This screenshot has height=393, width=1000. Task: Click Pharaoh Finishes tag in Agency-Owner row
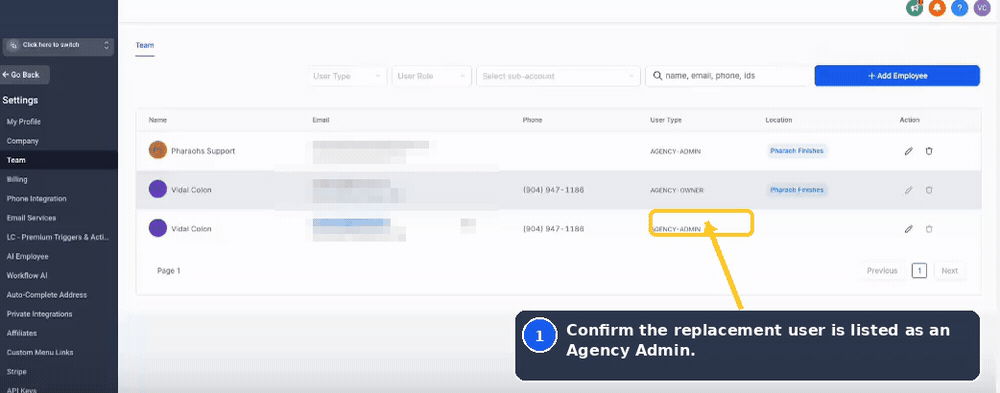tap(797, 190)
